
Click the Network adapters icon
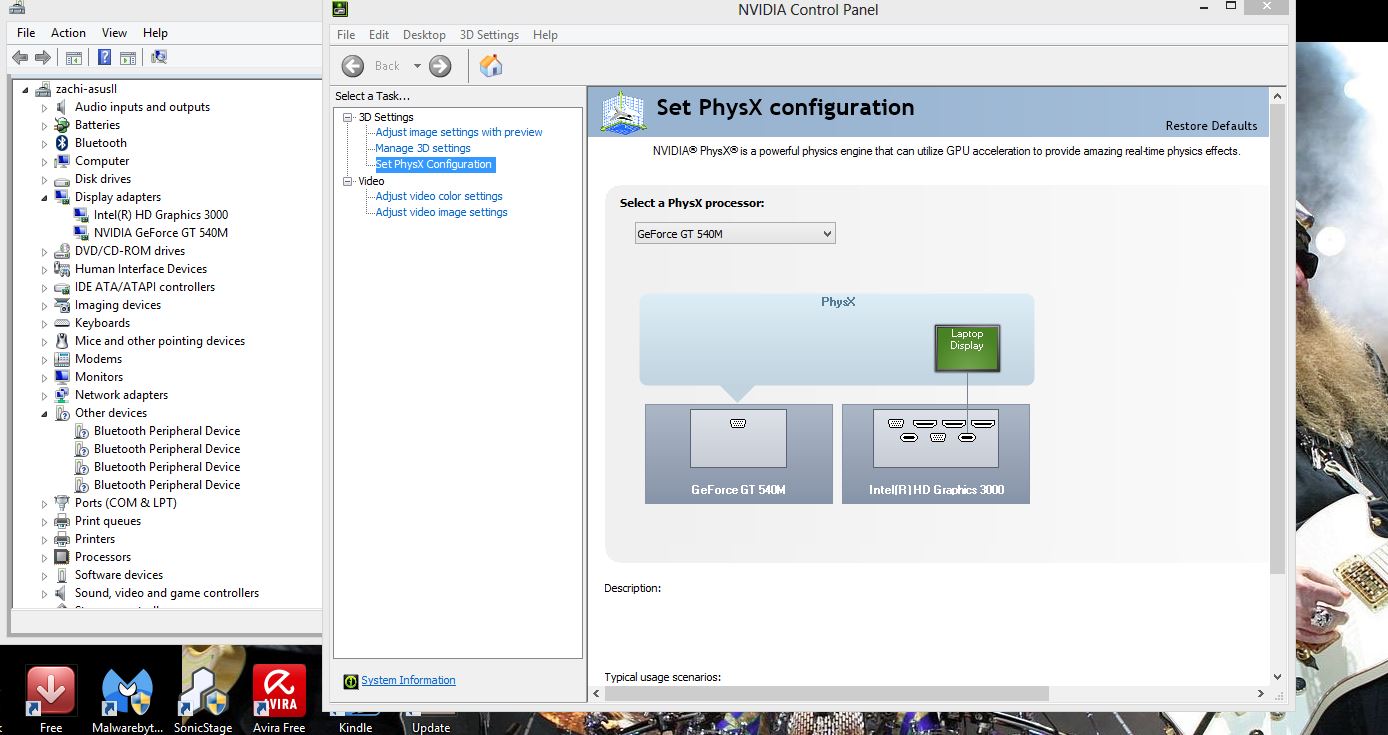62,395
